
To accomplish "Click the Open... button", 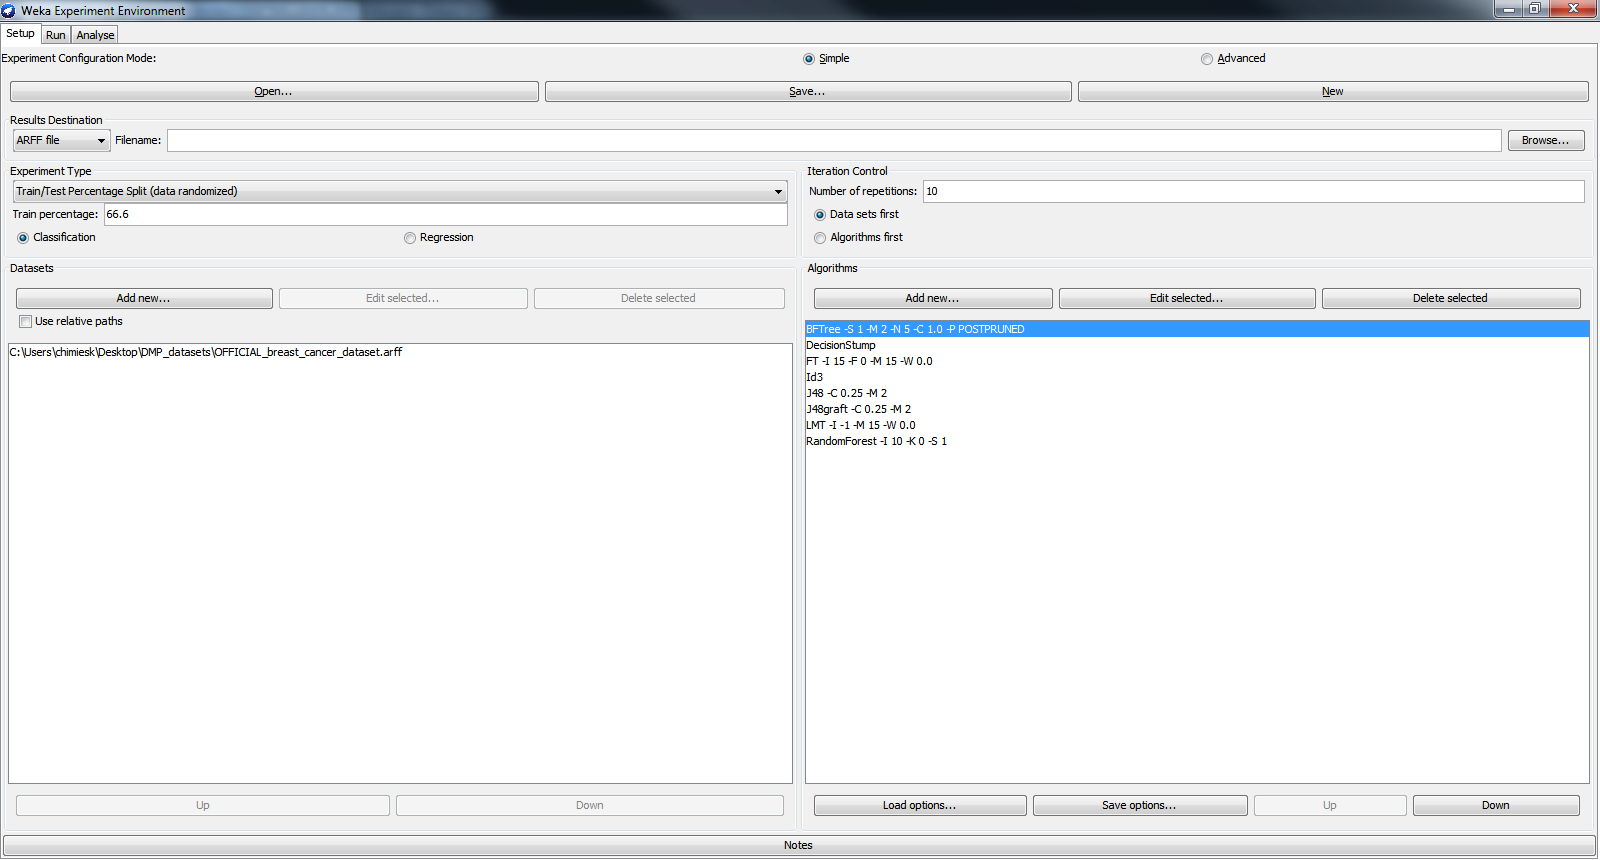I will pyautogui.click(x=274, y=91).
